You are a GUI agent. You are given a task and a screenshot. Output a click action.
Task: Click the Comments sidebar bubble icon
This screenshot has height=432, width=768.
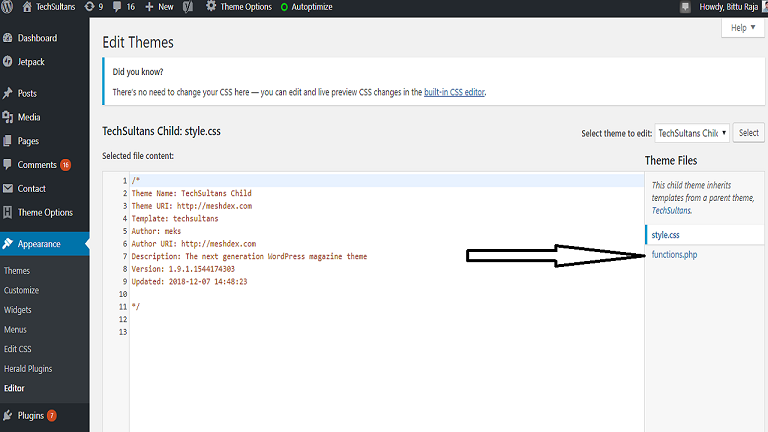pyautogui.click(x=7, y=165)
